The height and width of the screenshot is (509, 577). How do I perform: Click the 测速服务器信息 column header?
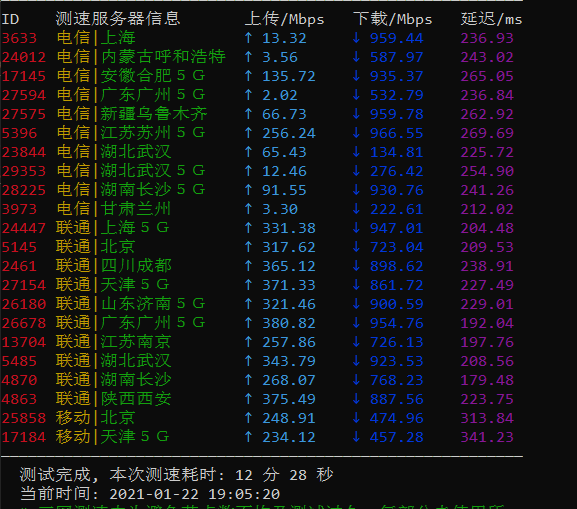(118, 19)
